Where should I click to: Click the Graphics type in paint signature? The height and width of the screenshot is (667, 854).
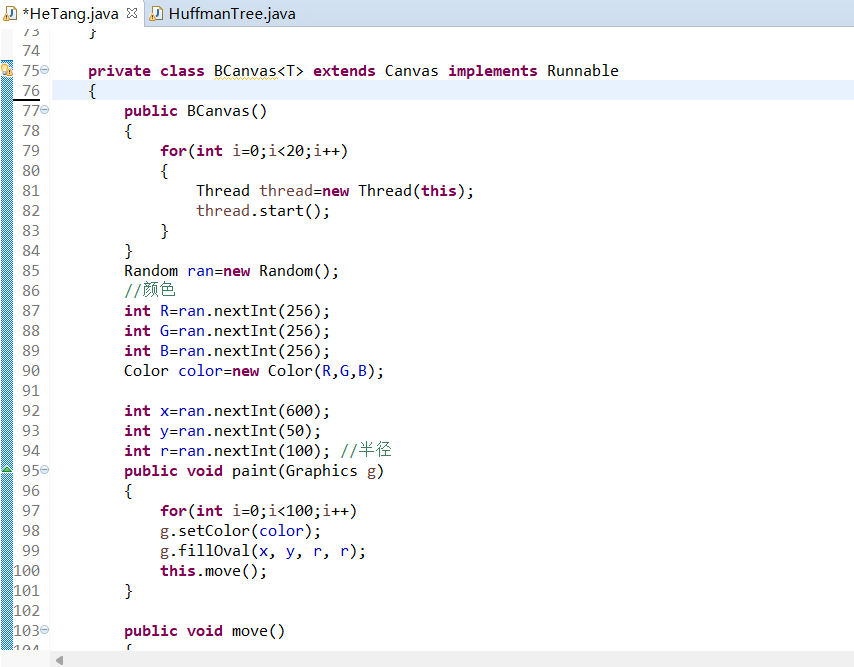point(321,471)
